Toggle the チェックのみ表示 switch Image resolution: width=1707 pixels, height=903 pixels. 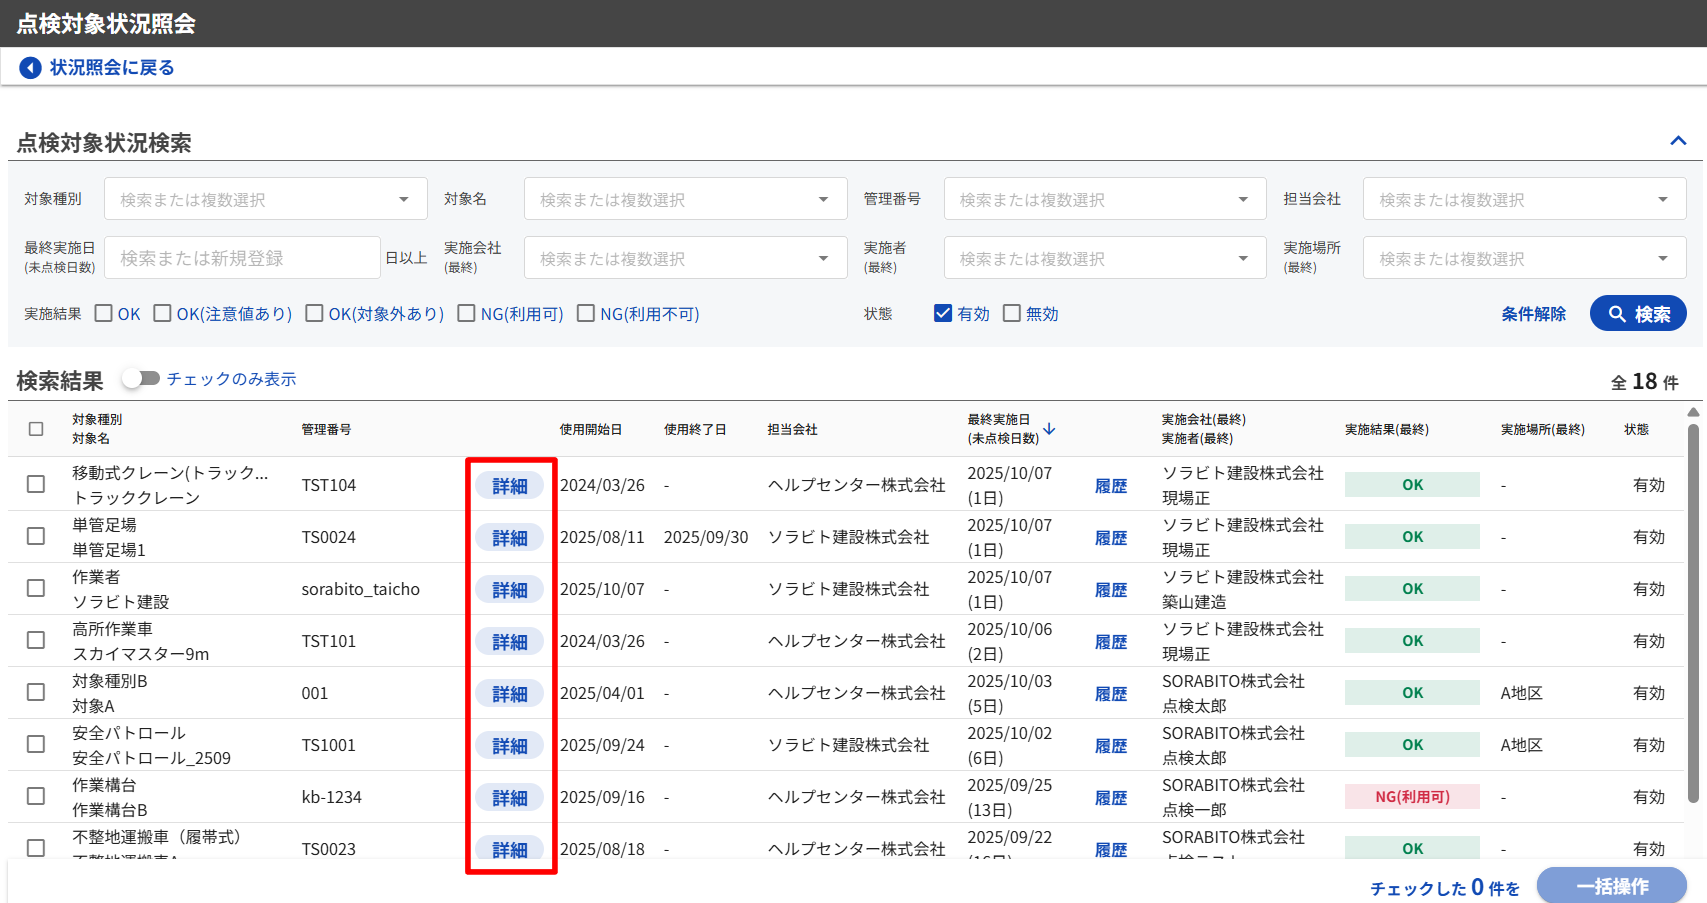coord(141,379)
